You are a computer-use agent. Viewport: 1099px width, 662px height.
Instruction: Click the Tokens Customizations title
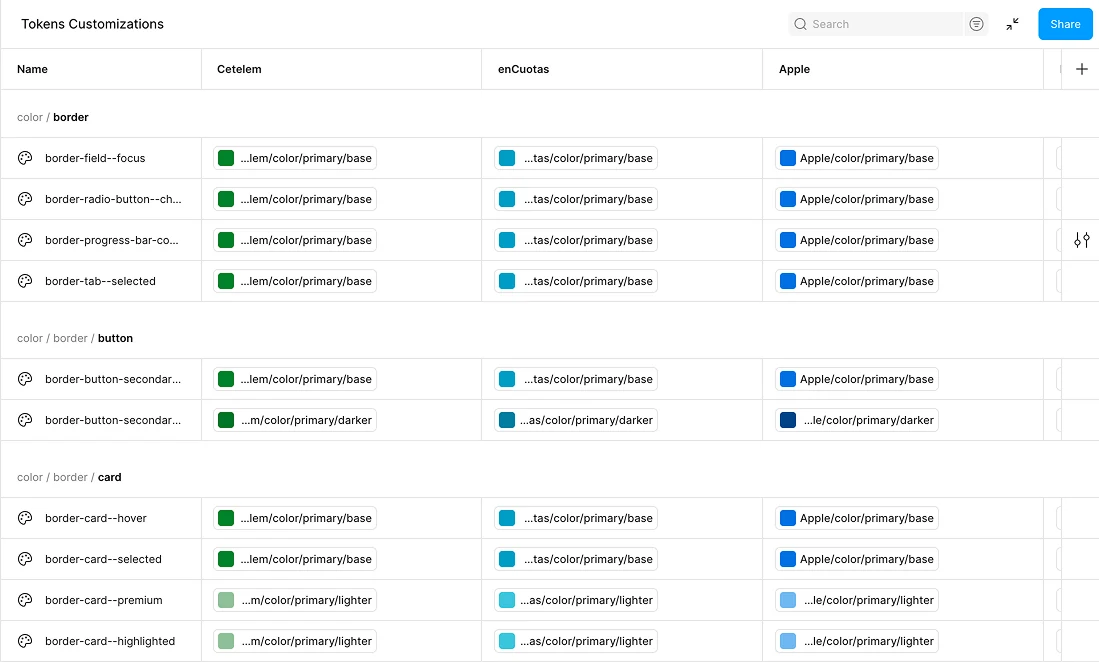pos(93,24)
